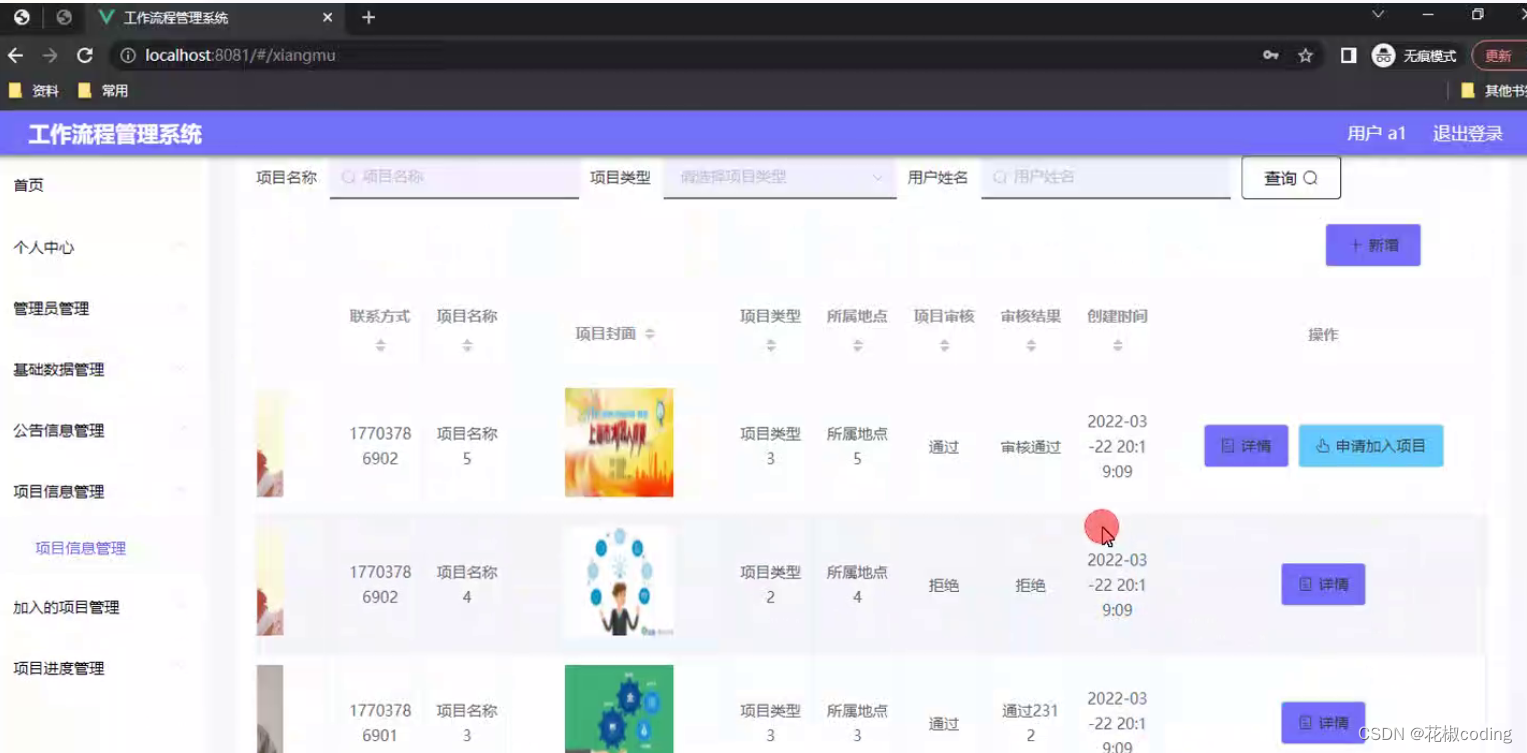Toggle sorting on the 创建时间 column
The width and height of the screenshot is (1527, 753).
pos(1116,345)
